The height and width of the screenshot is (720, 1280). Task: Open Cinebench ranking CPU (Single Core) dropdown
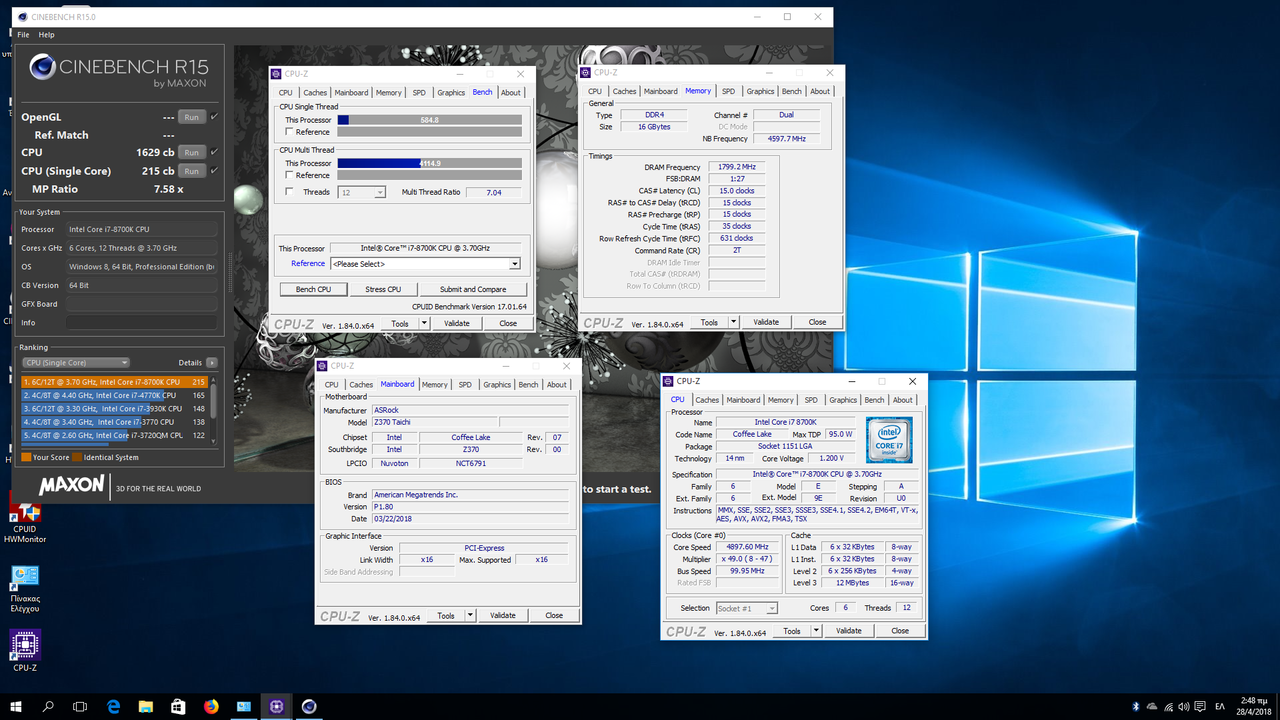point(76,363)
